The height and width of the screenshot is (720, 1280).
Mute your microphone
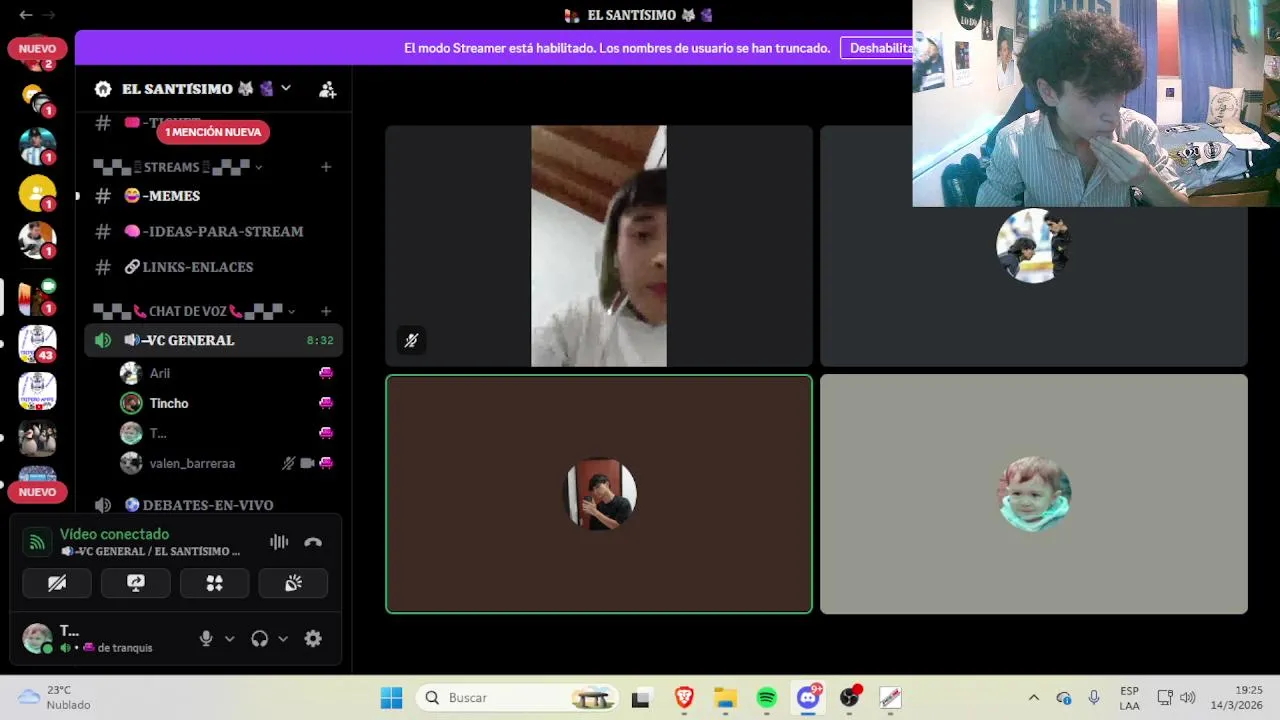[206, 638]
